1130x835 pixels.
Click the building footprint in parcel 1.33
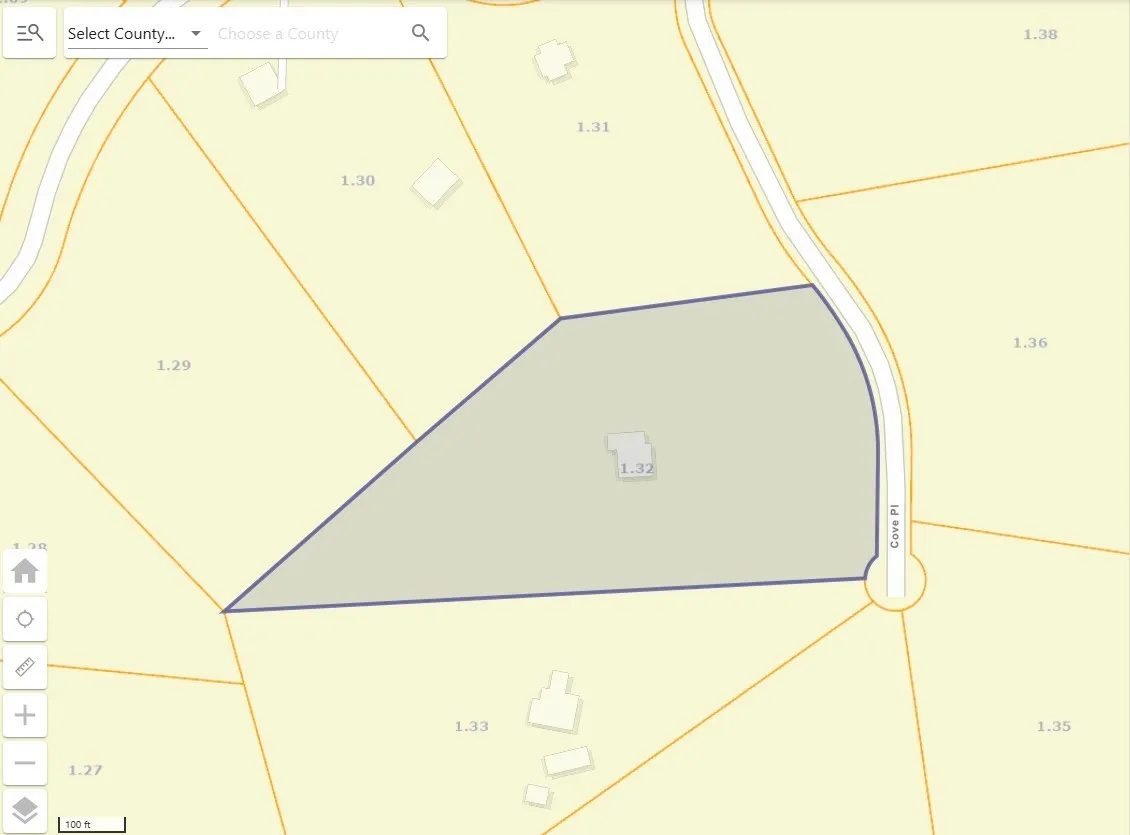554,702
